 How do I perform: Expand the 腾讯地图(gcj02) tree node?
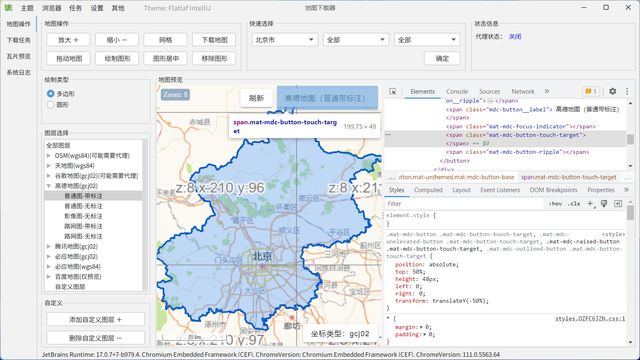[x=49, y=247]
